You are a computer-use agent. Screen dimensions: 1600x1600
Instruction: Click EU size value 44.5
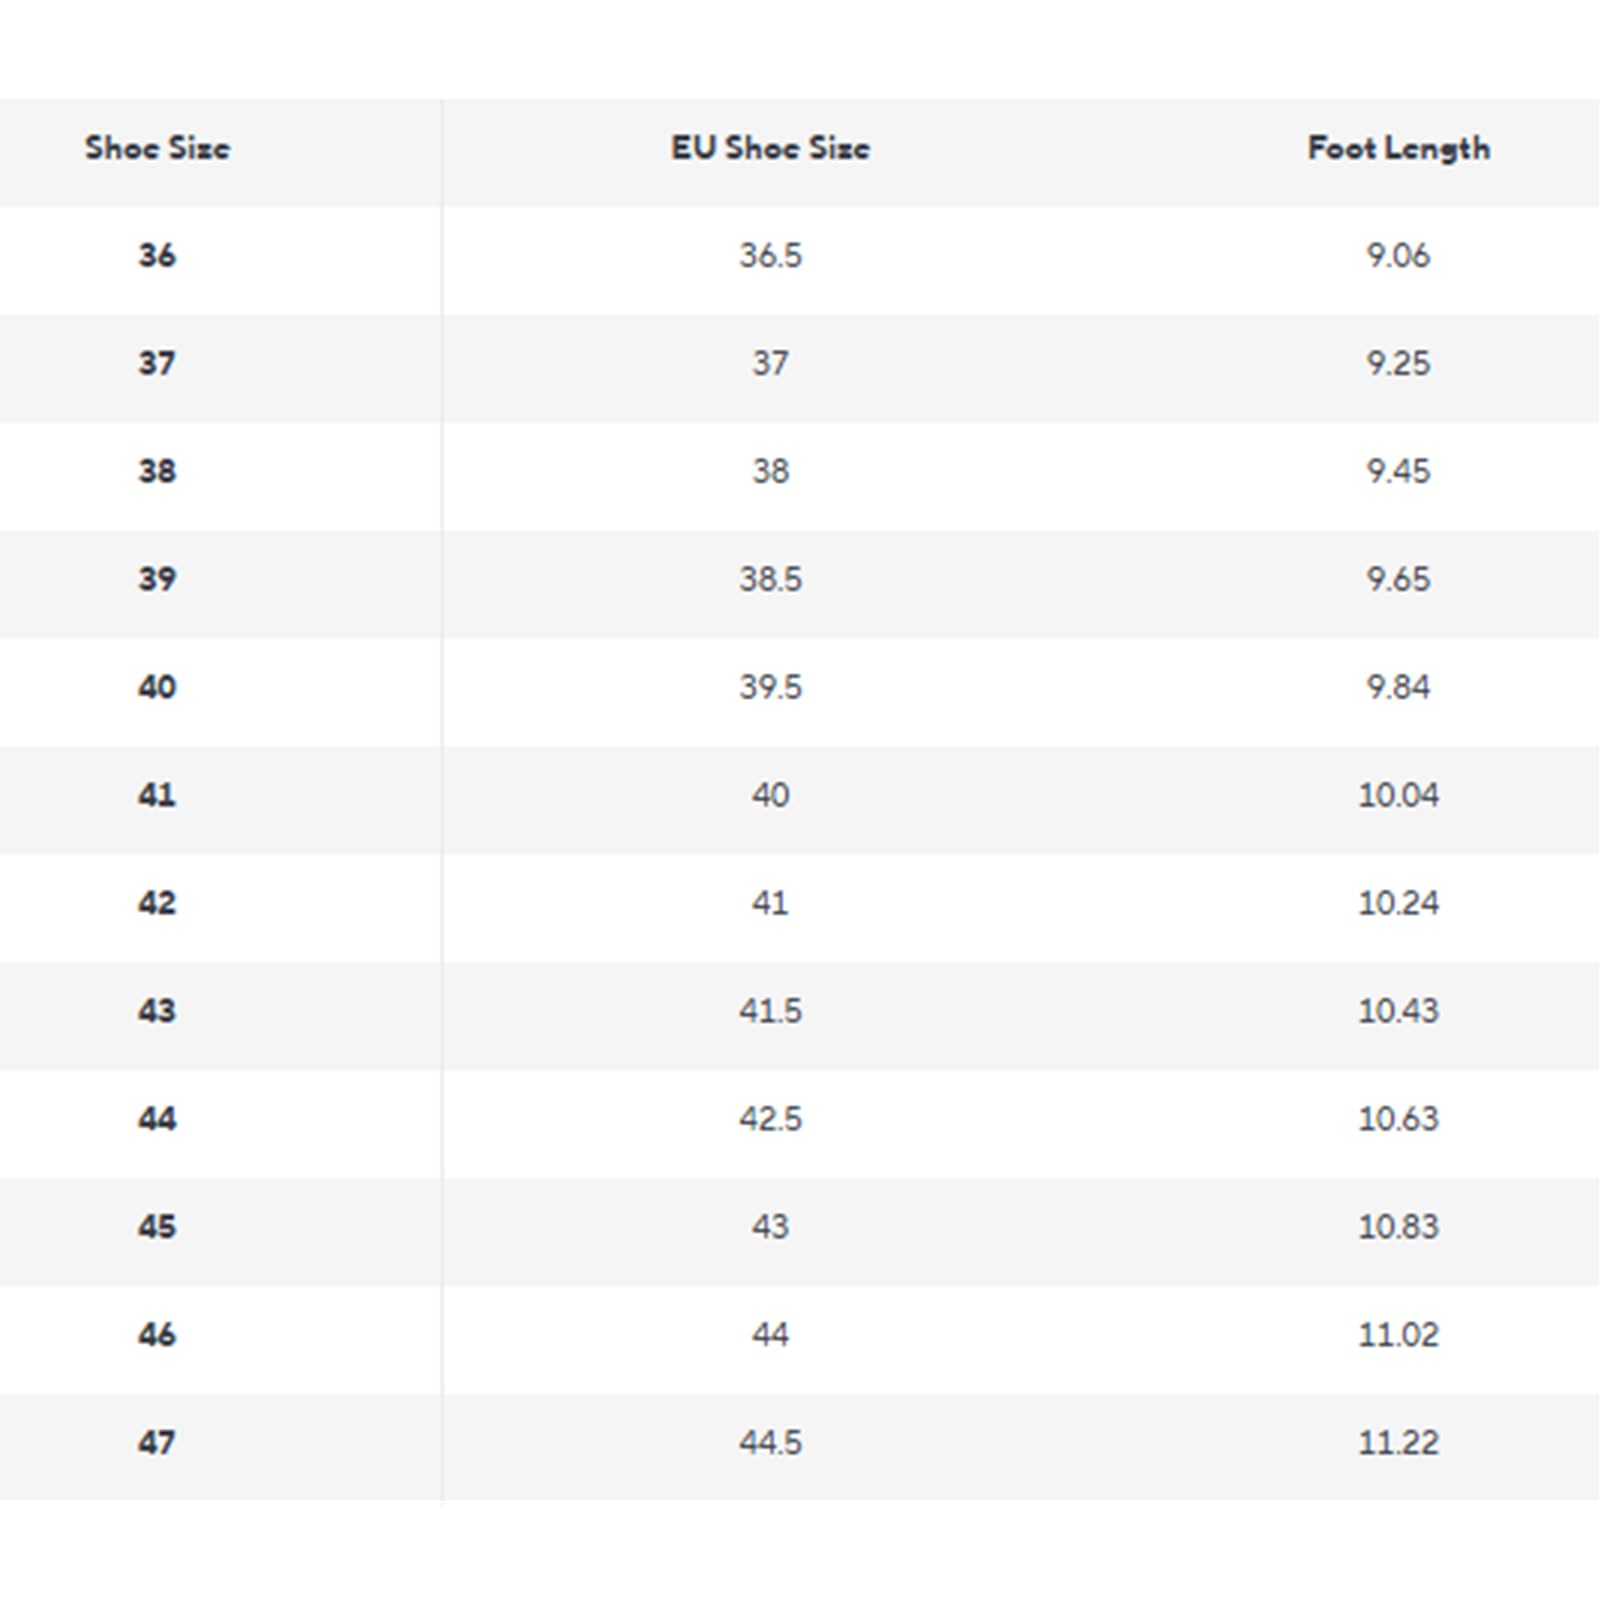(770, 1442)
